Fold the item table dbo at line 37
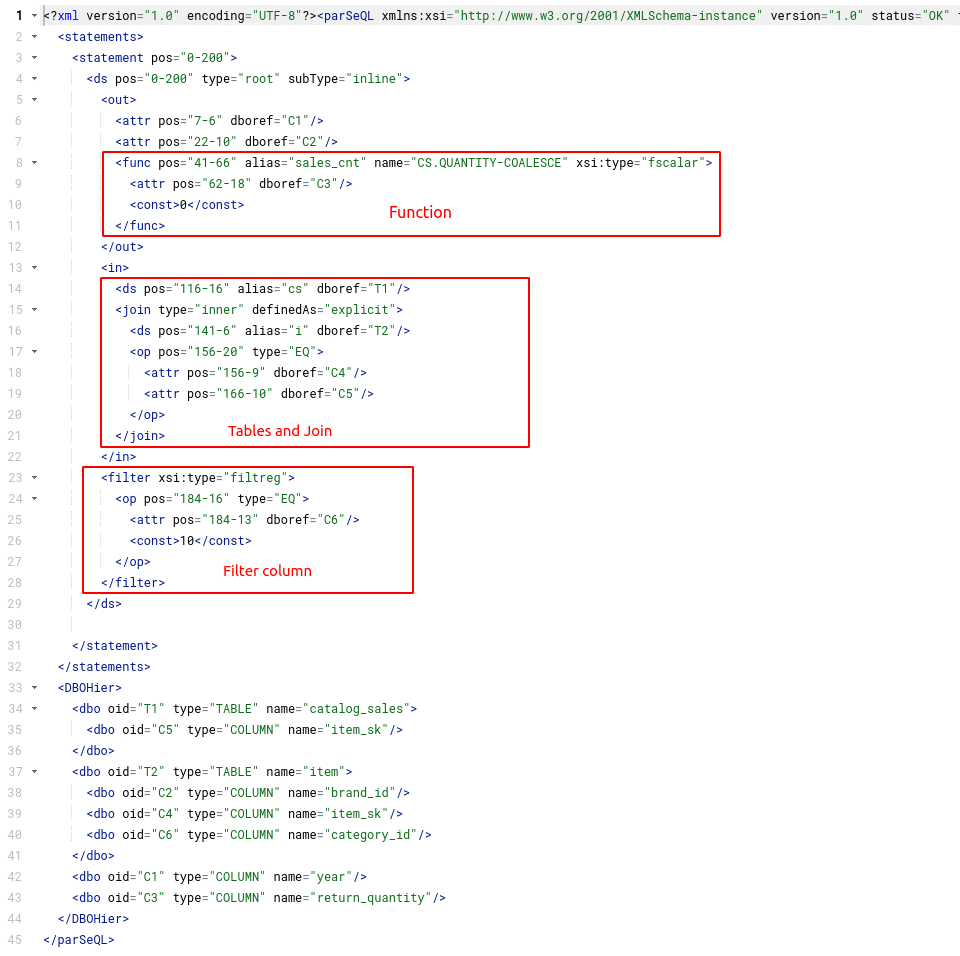 [34, 772]
